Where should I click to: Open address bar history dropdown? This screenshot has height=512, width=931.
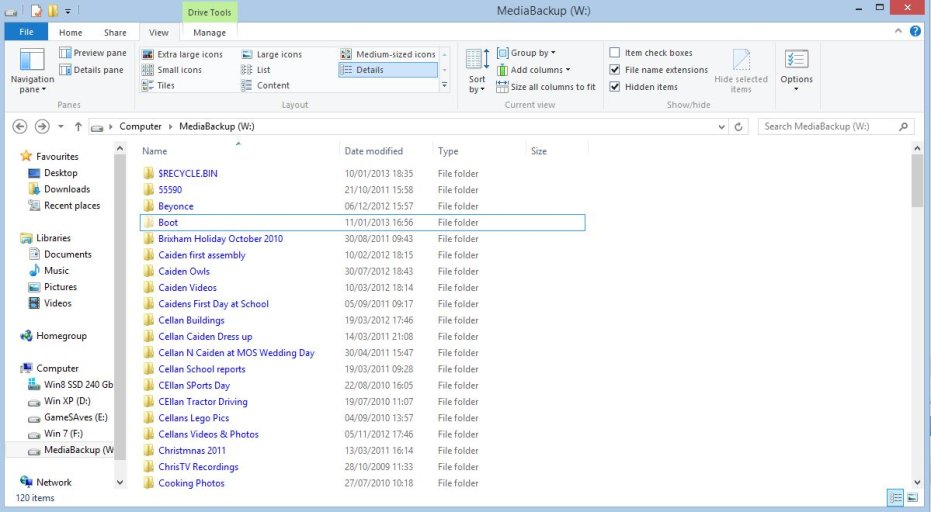[x=721, y=127]
